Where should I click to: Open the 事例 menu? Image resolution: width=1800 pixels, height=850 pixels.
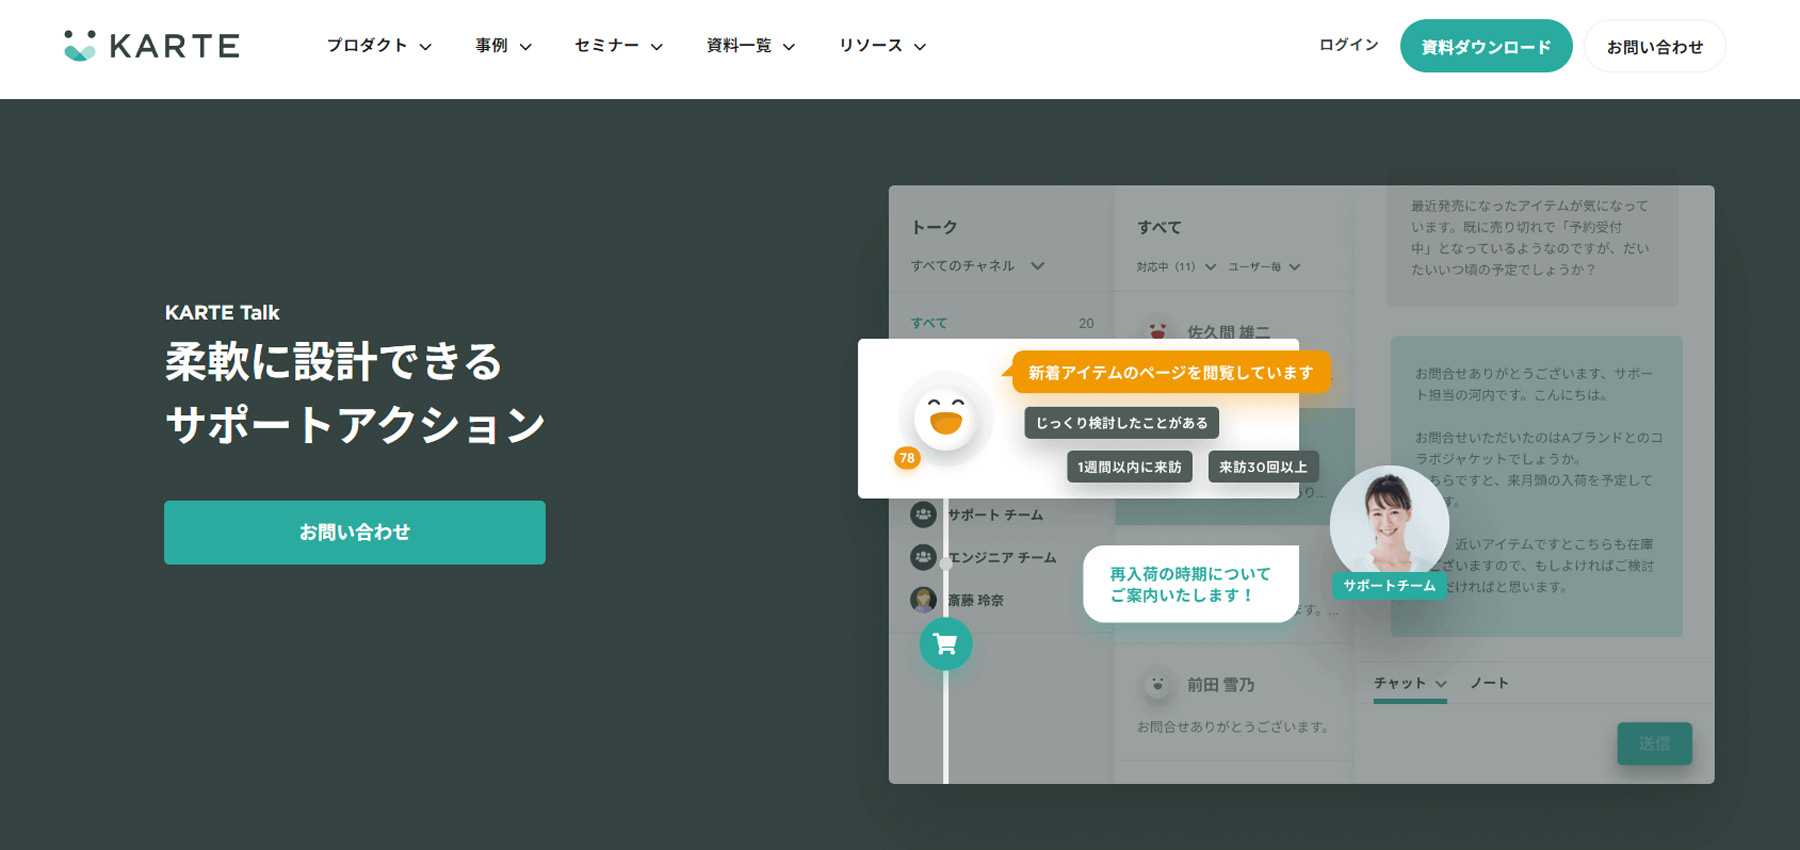tap(503, 46)
